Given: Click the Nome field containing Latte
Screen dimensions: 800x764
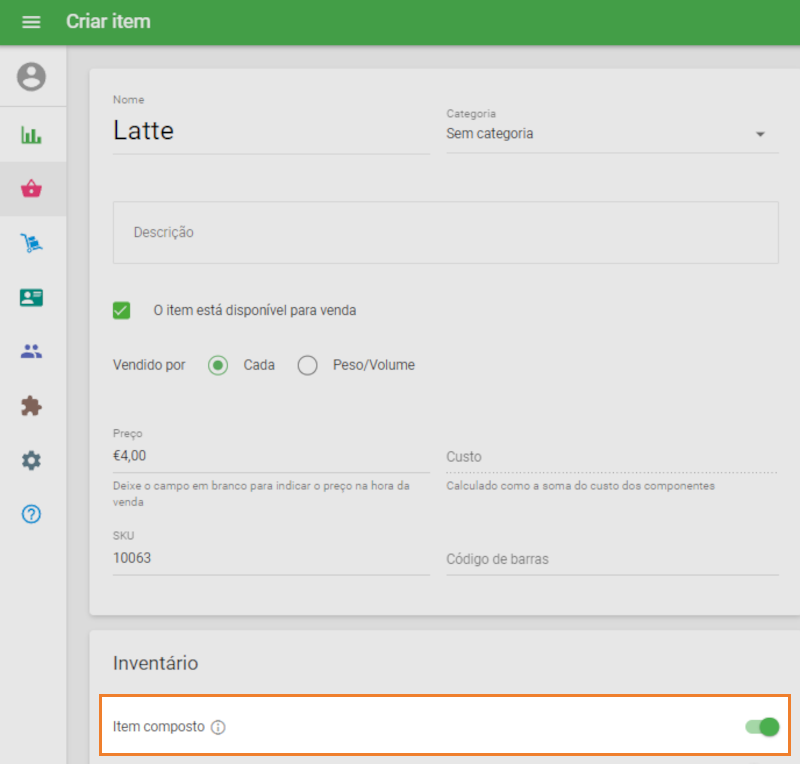Looking at the screenshot, I should point(270,131).
